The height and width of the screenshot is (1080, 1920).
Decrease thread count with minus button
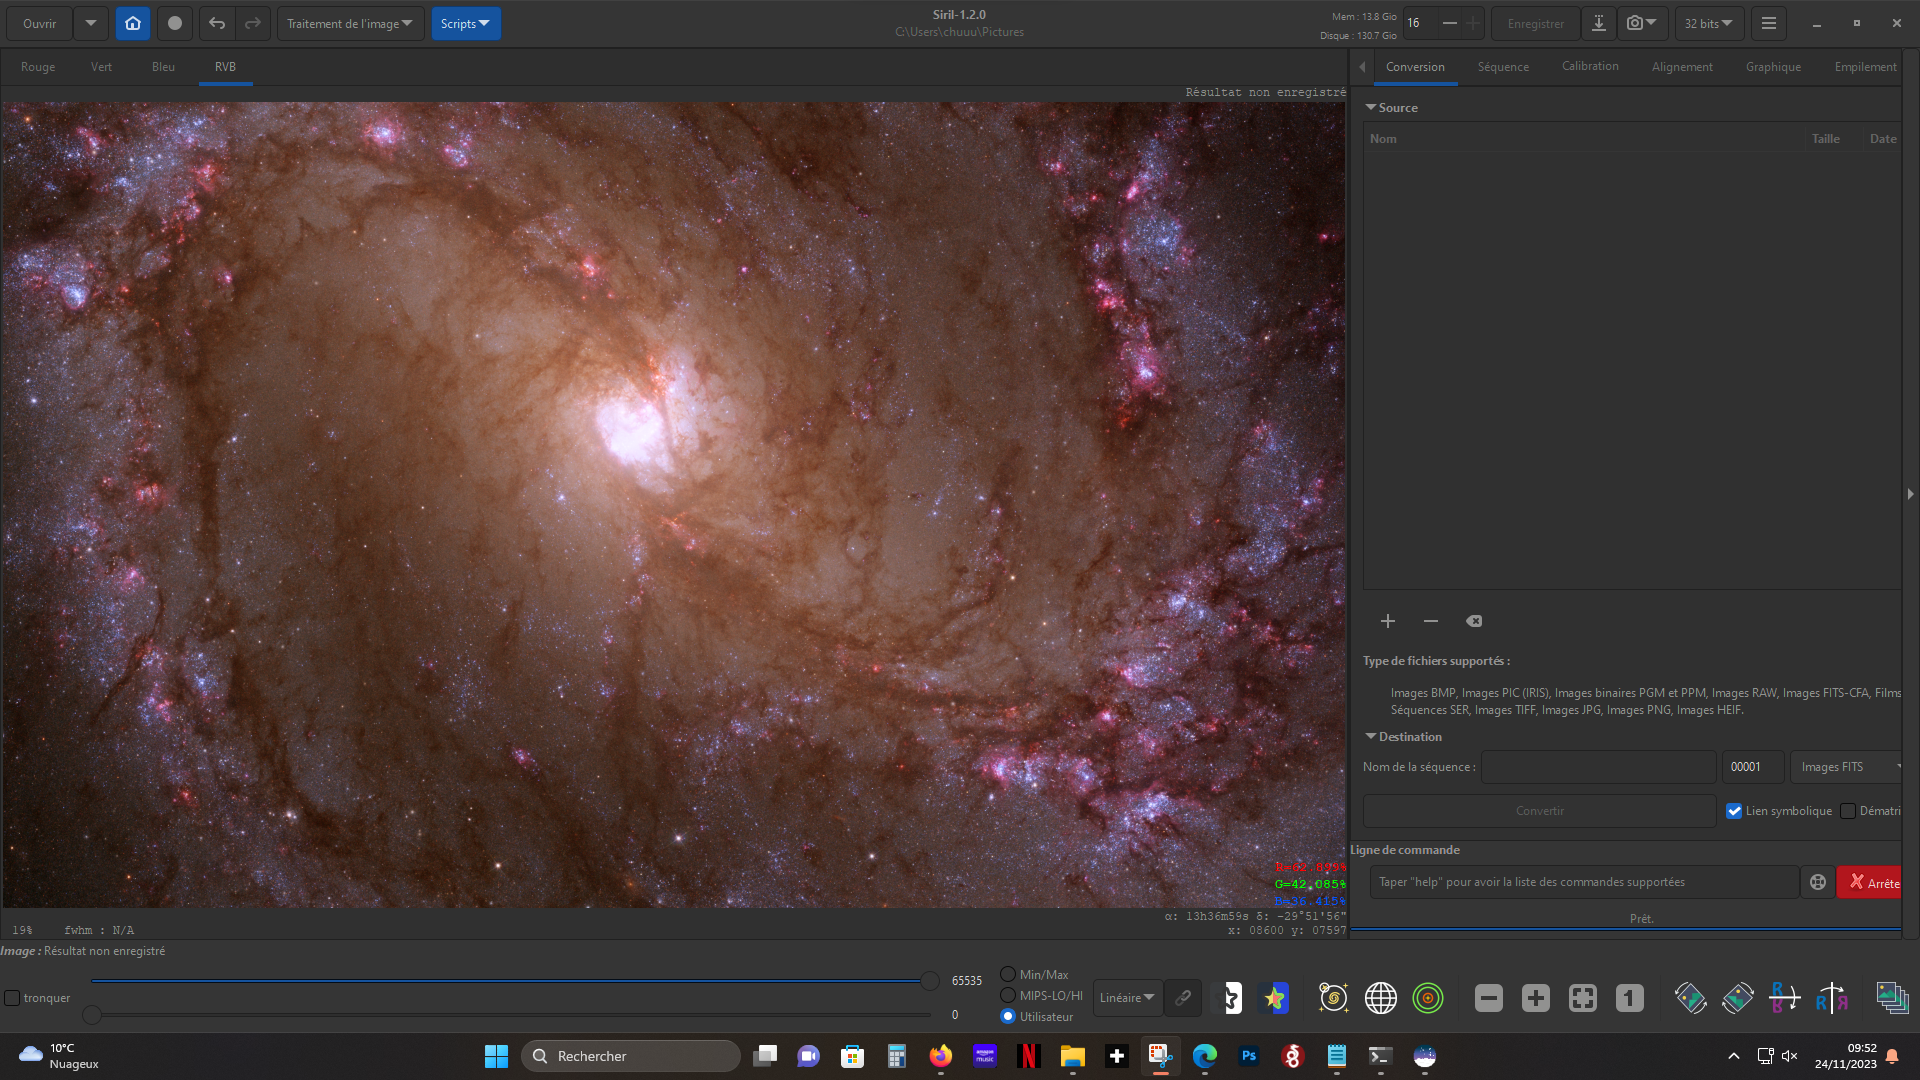[x=1450, y=23]
